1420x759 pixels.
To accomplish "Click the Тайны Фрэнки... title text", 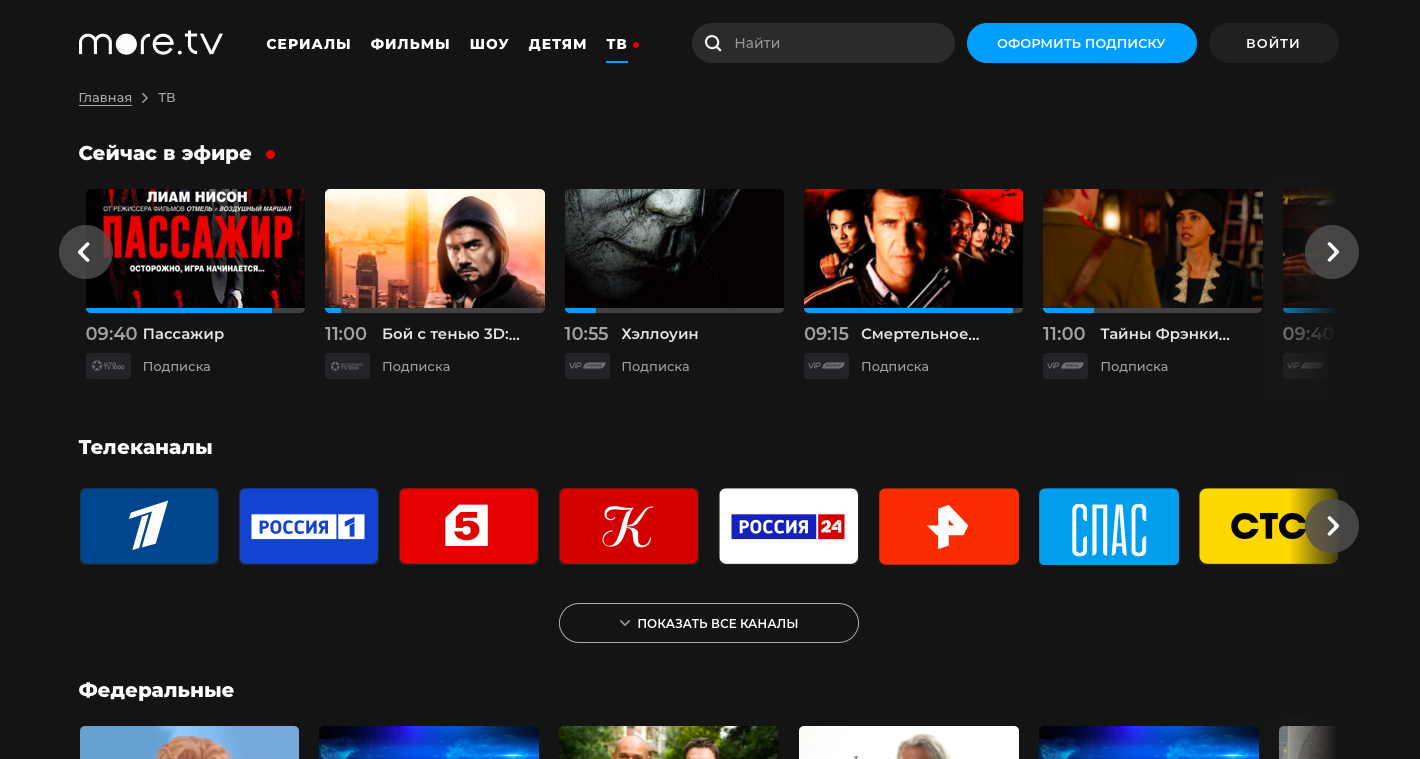I will pos(1165,334).
